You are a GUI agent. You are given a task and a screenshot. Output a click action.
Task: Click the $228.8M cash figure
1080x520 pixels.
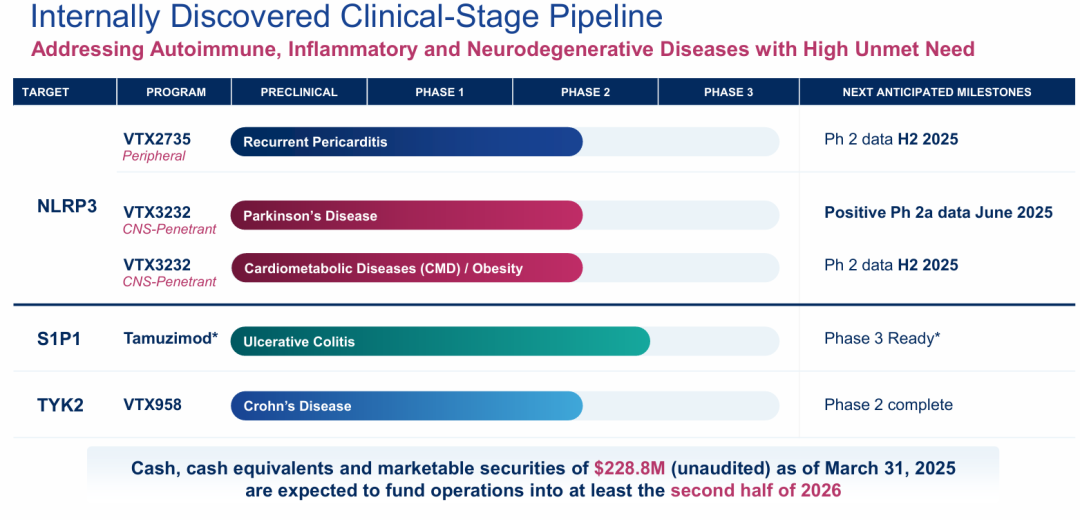click(629, 469)
